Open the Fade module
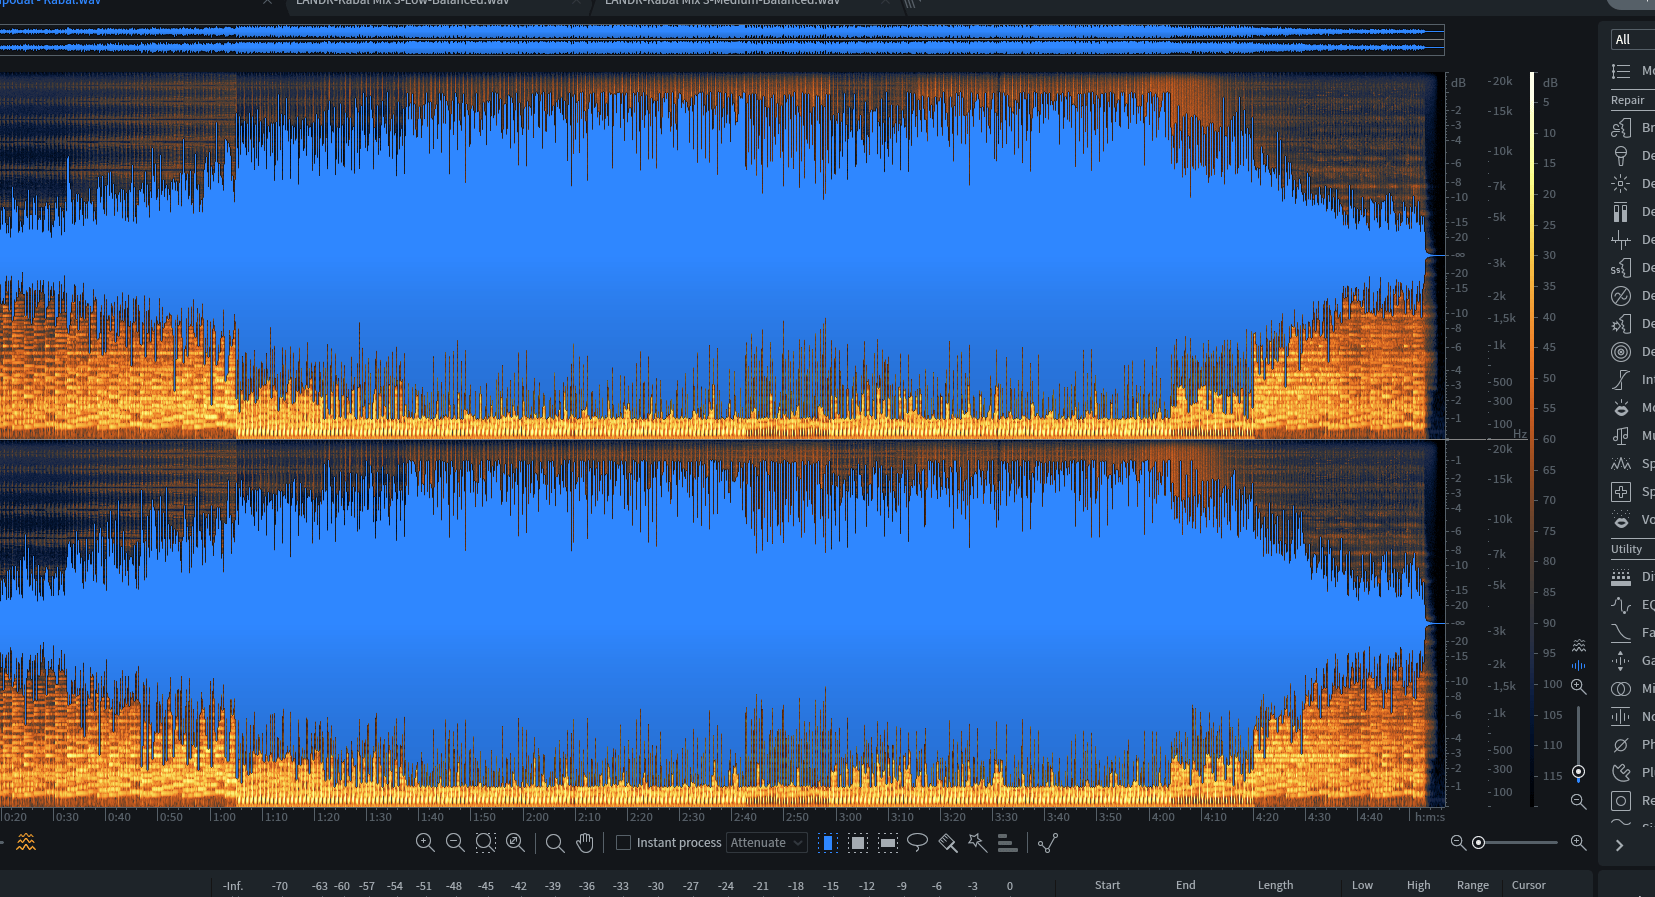The width and height of the screenshot is (1655, 897). coord(1621,632)
